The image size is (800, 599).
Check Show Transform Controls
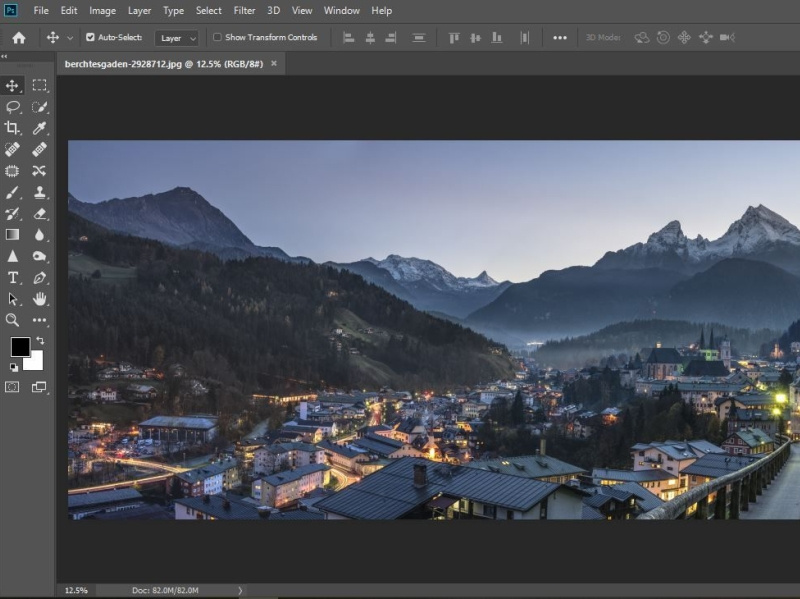tap(216, 37)
